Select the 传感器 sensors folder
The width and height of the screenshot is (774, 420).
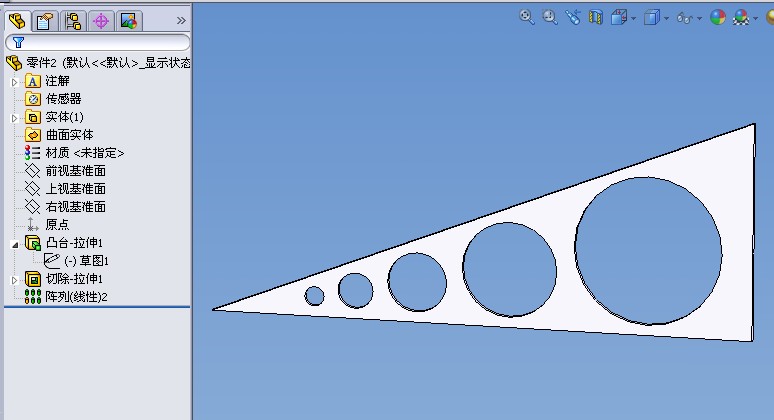(53, 99)
